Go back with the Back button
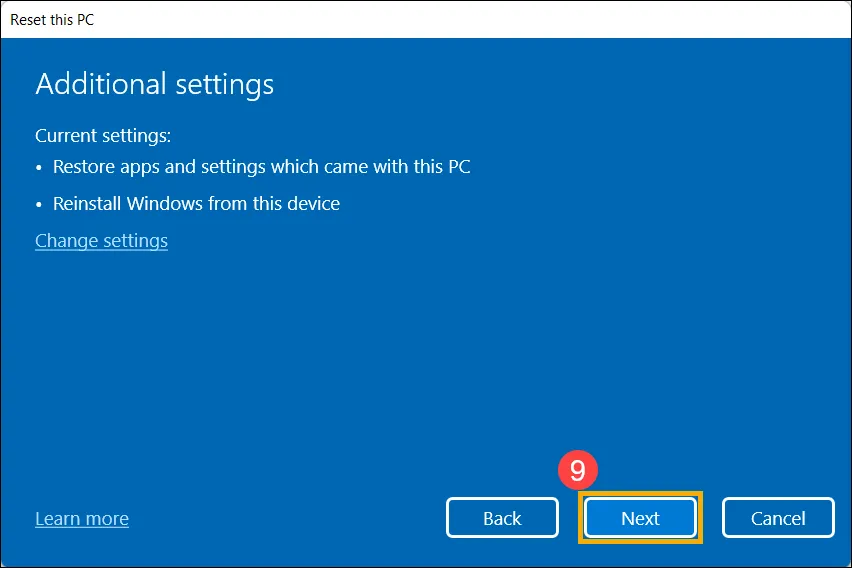 click(502, 518)
